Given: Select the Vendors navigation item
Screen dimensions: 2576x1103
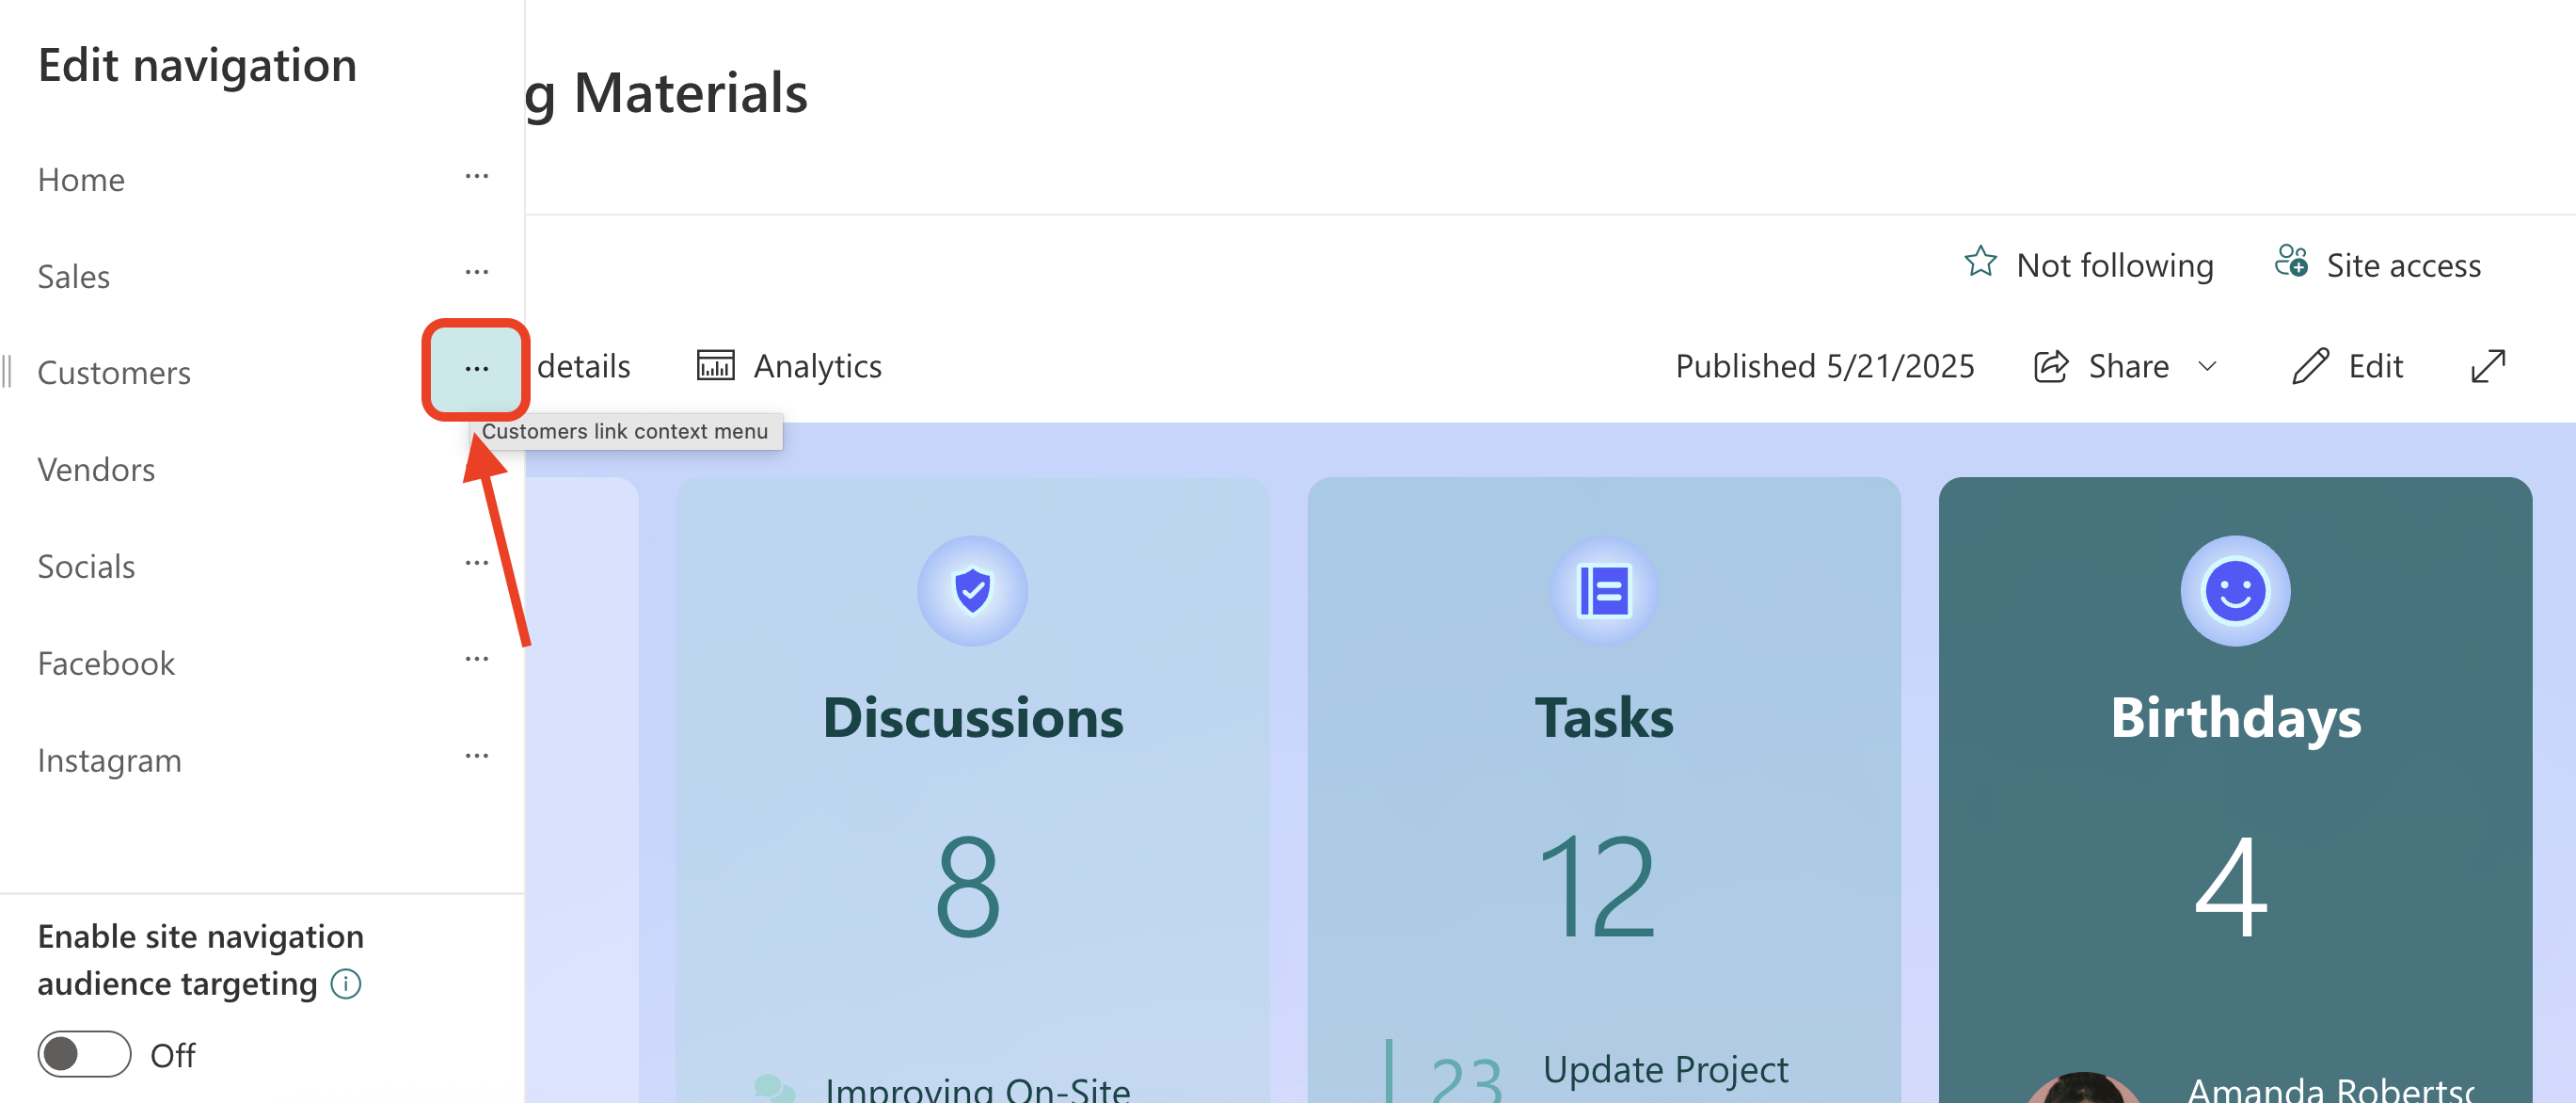Looking at the screenshot, I should tap(96, 469).
